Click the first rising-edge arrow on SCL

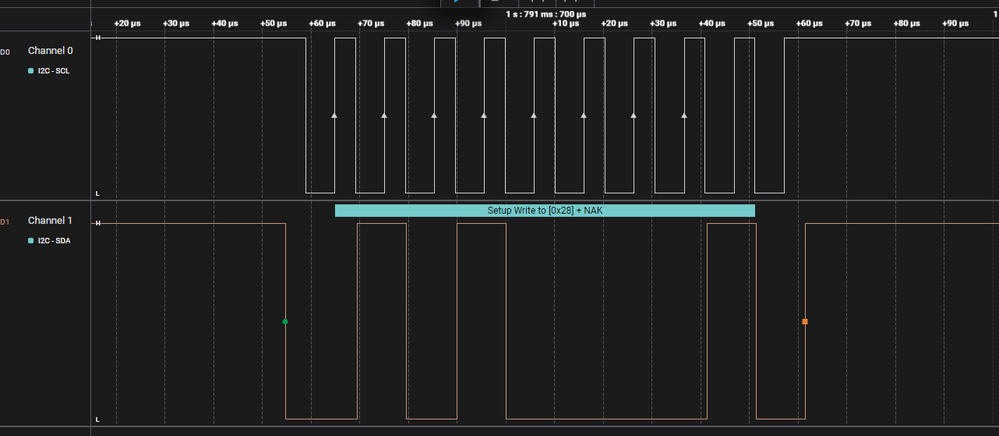click(334, 115)
